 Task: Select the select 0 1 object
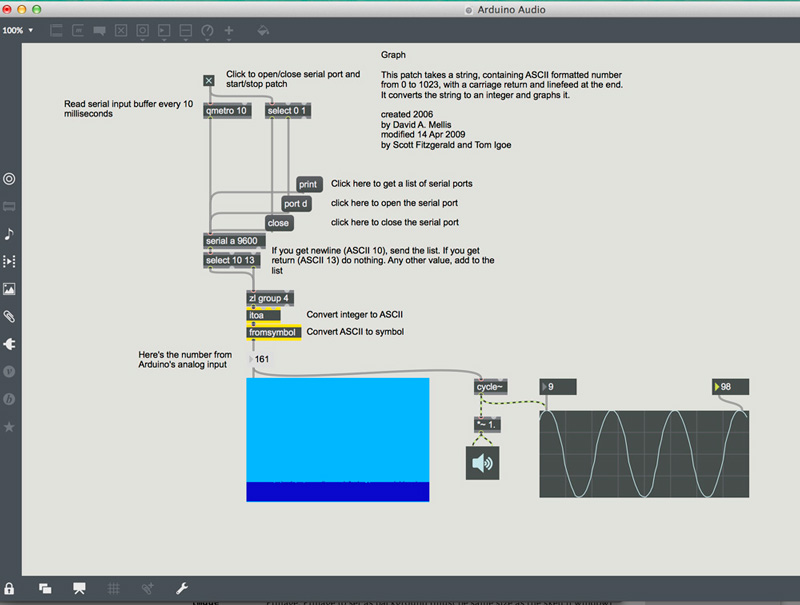click(288, 111)
